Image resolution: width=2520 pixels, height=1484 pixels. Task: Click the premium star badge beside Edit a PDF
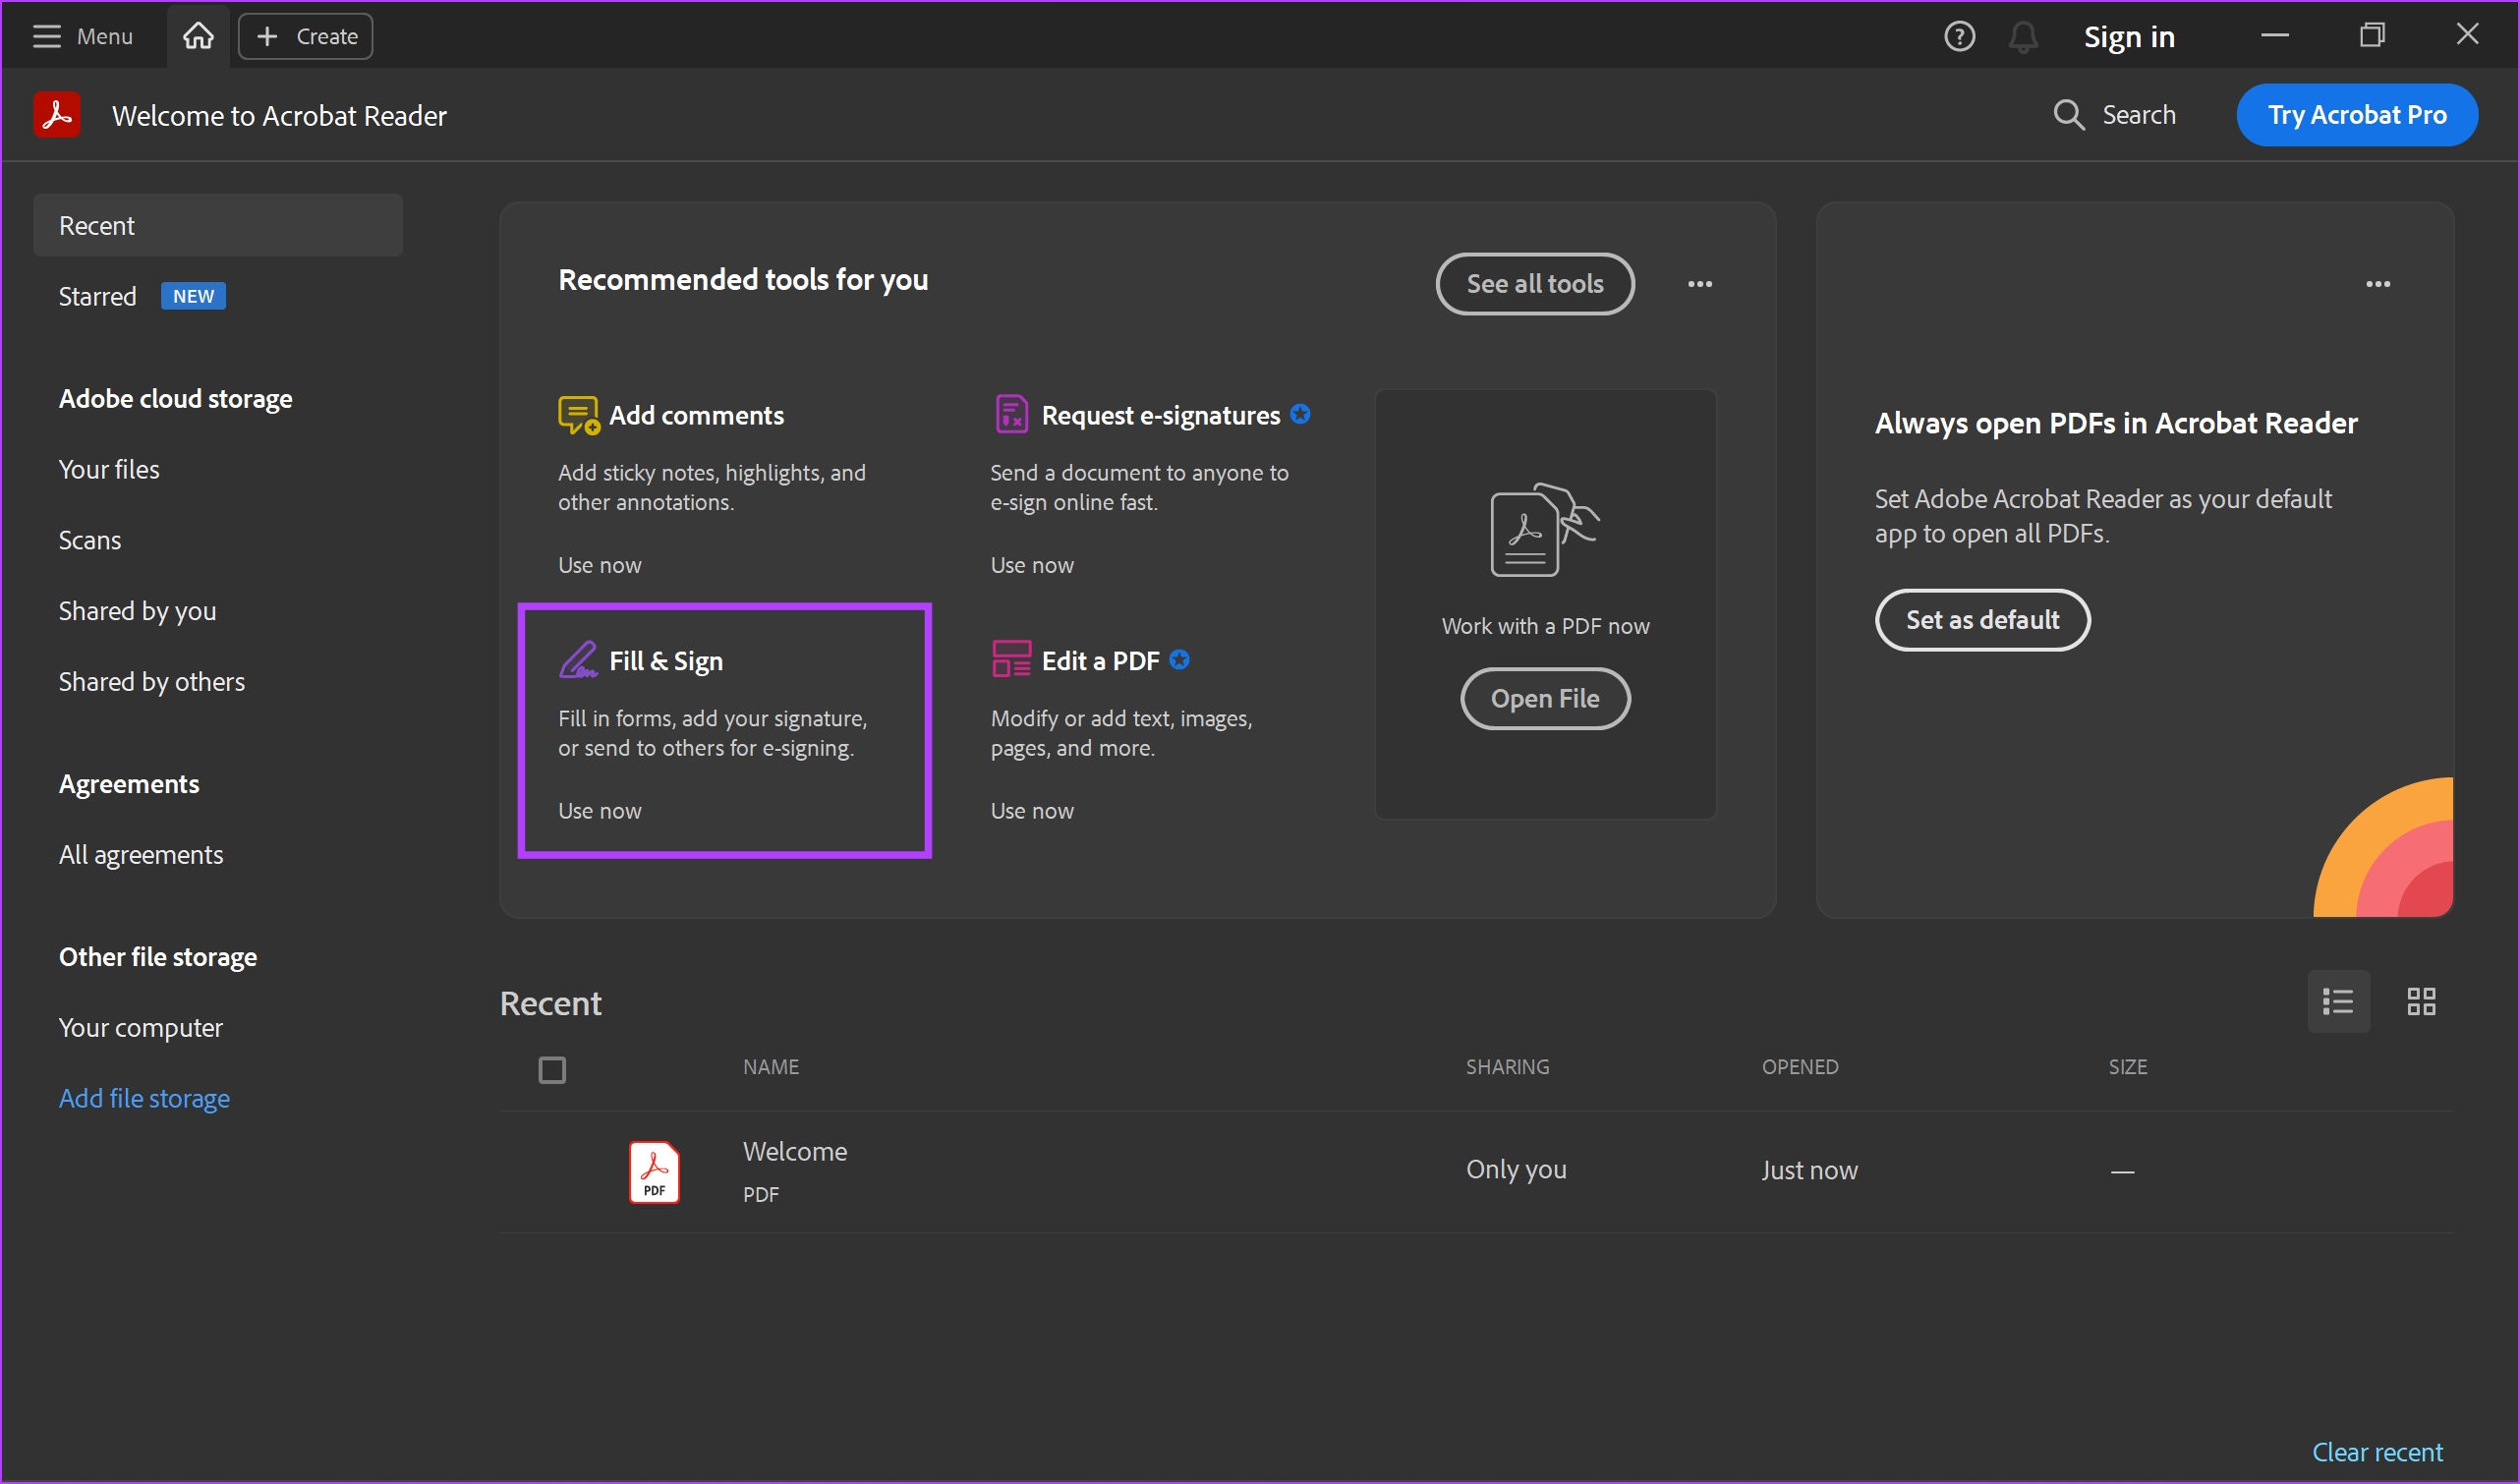pos(1179,660)
